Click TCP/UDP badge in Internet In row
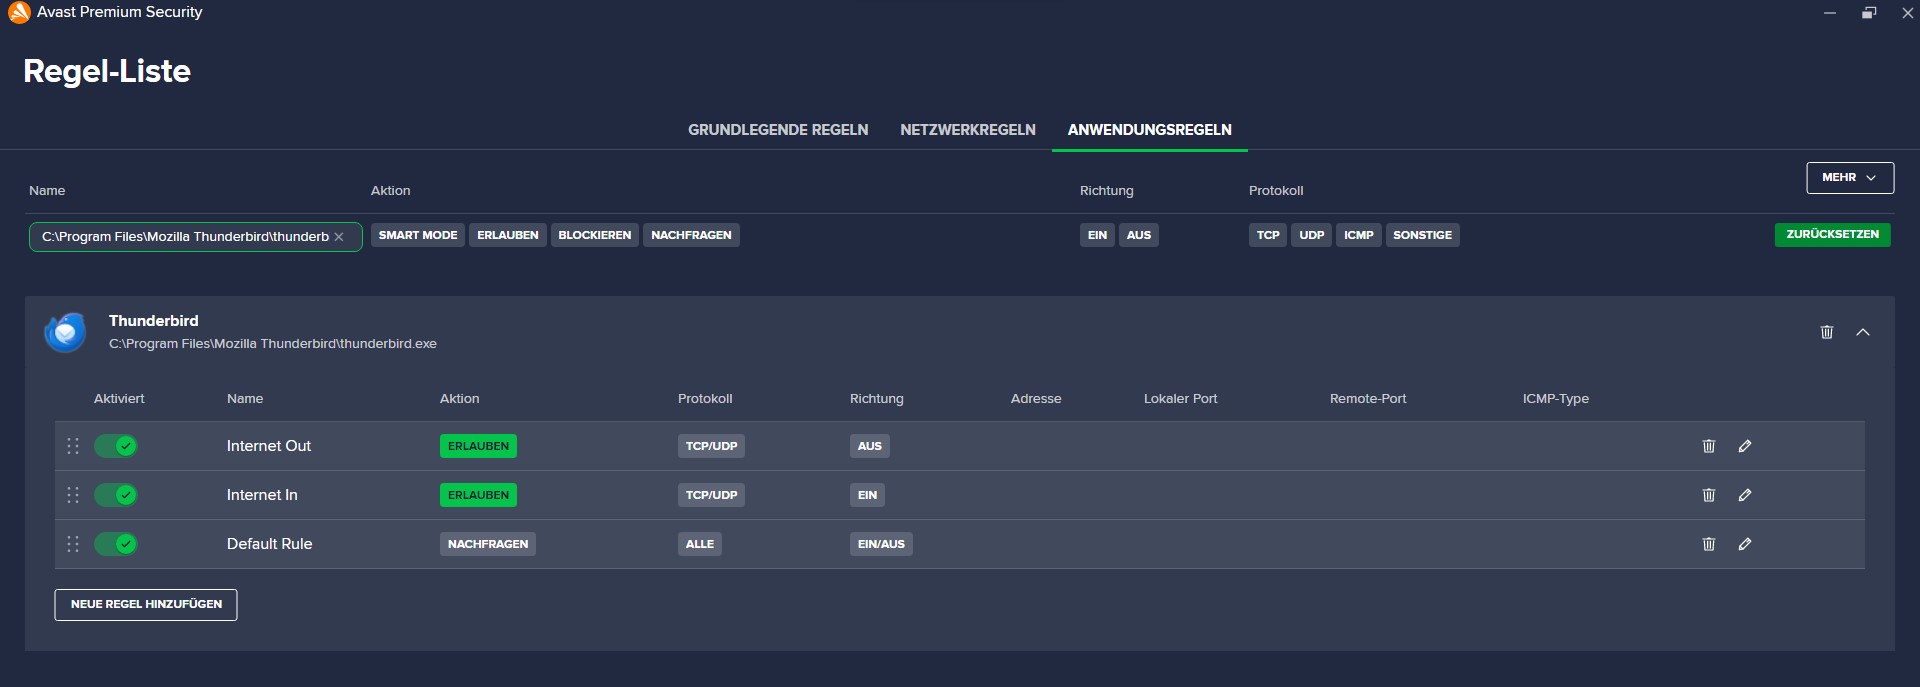The image size is (1920, 687). 711,495
